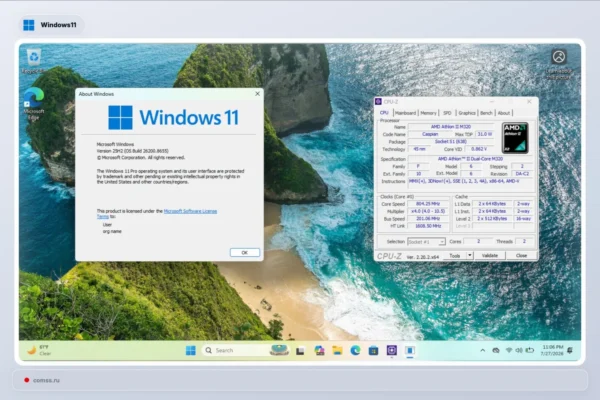Click the Technology '45 nm' value
The height and width of the screenshot is (400, 600).
(x=419, y=149)
